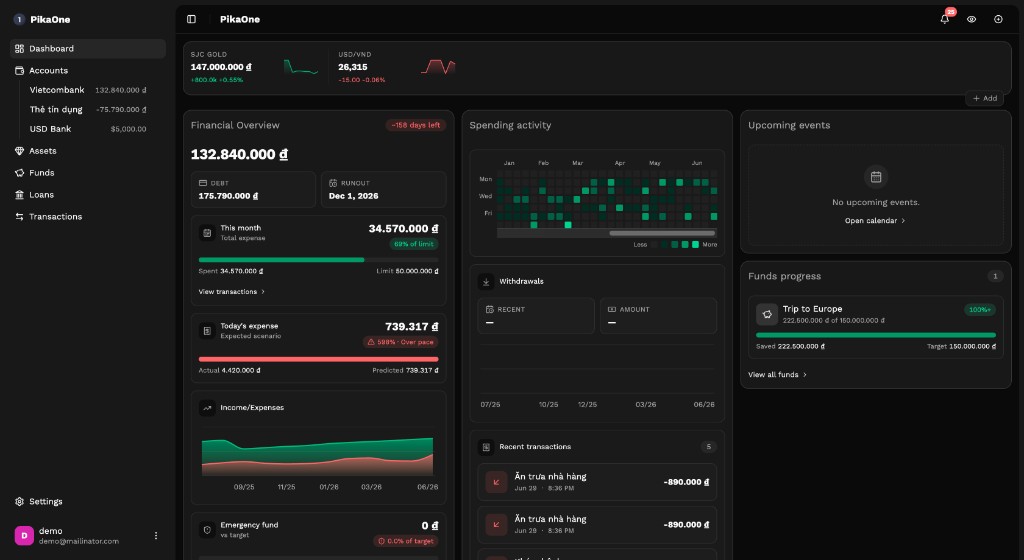Image resolution: width=1024 pixels, height=560 pixels.
Task: Open Accounts in the sidebar
Action: pos(88,70)
